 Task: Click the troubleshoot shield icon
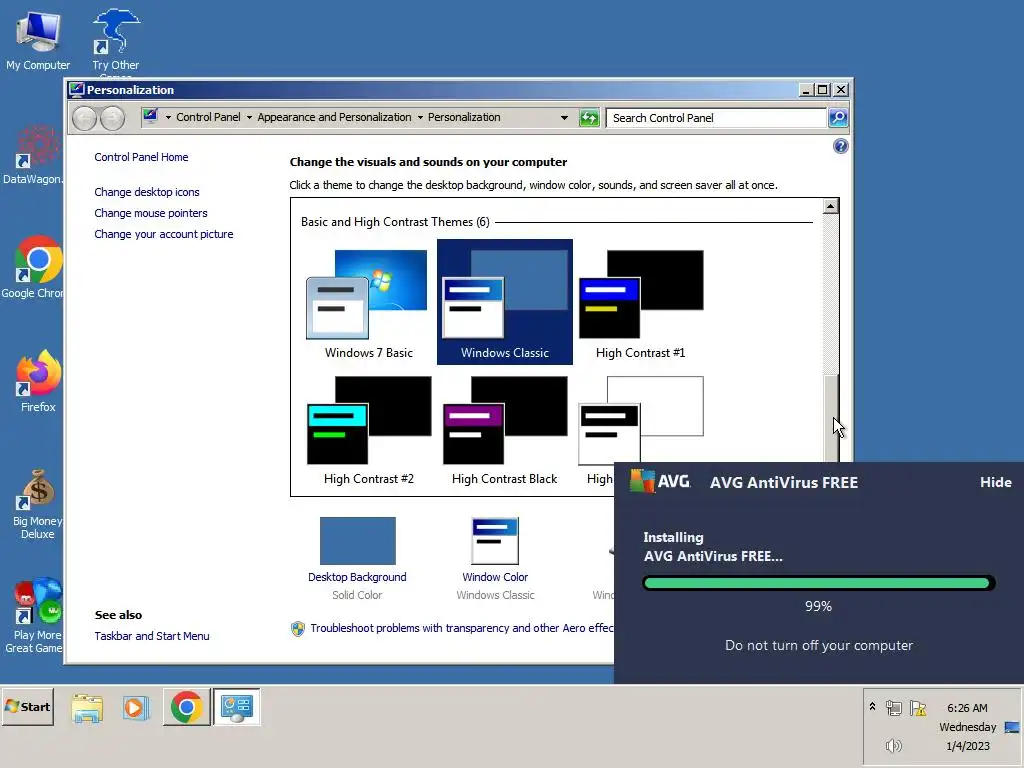point(298,628)
